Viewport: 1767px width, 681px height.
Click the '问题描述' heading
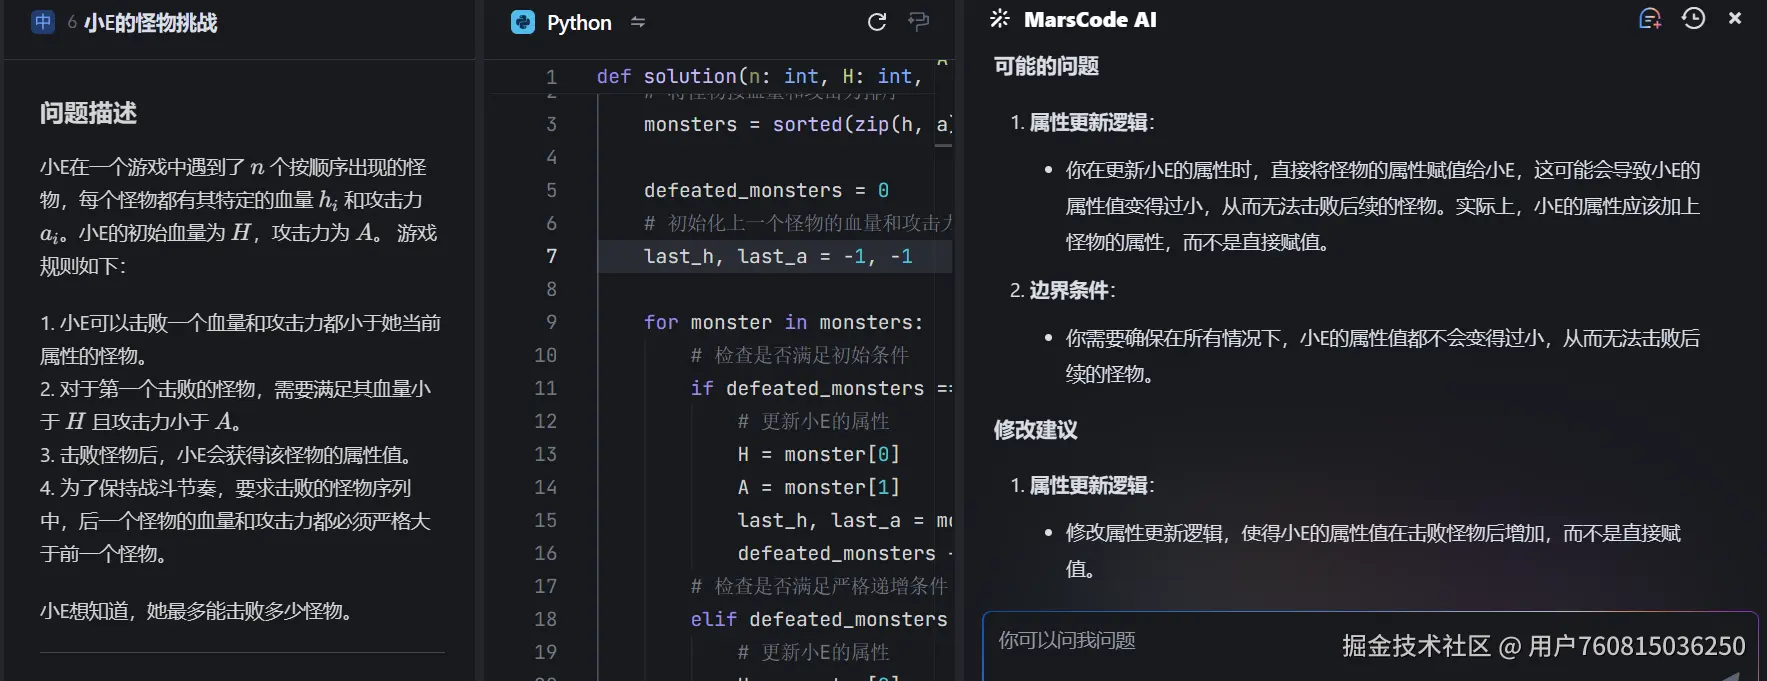pos(88,113)
